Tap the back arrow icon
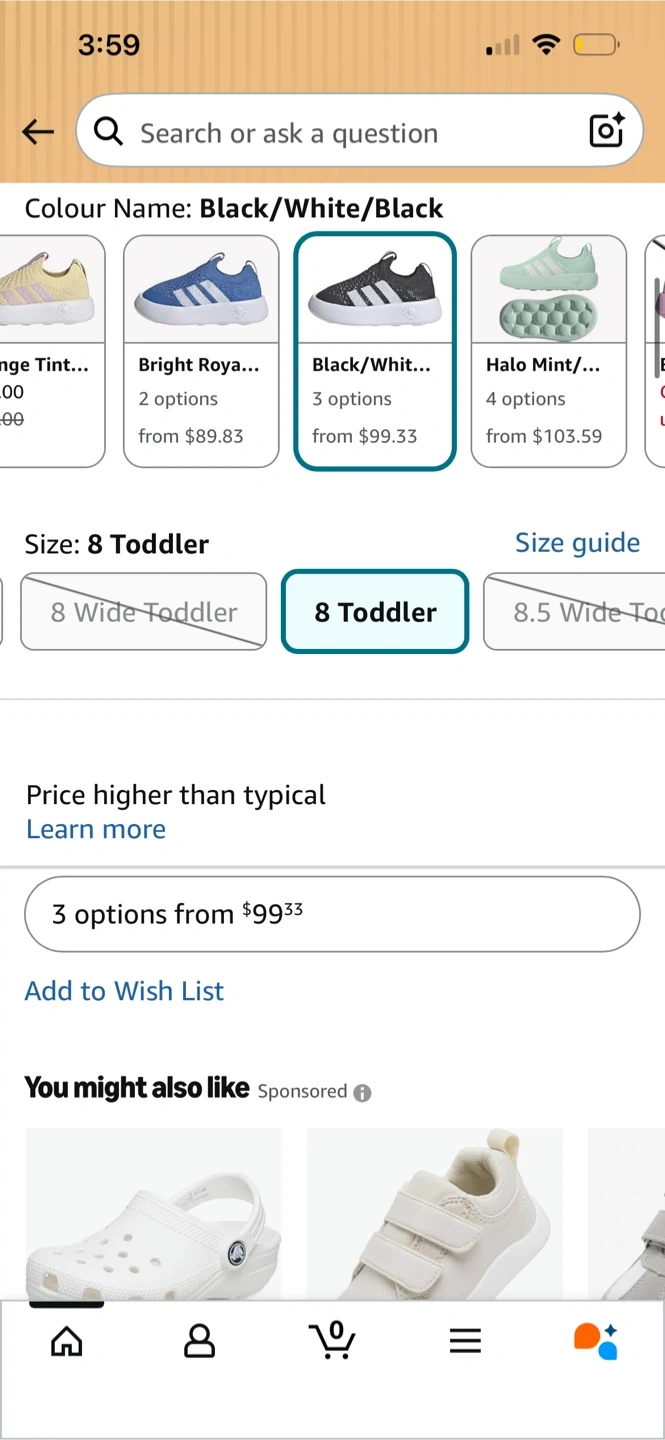The height and width of the screenshot is (1440, 665). coord(38,132)
